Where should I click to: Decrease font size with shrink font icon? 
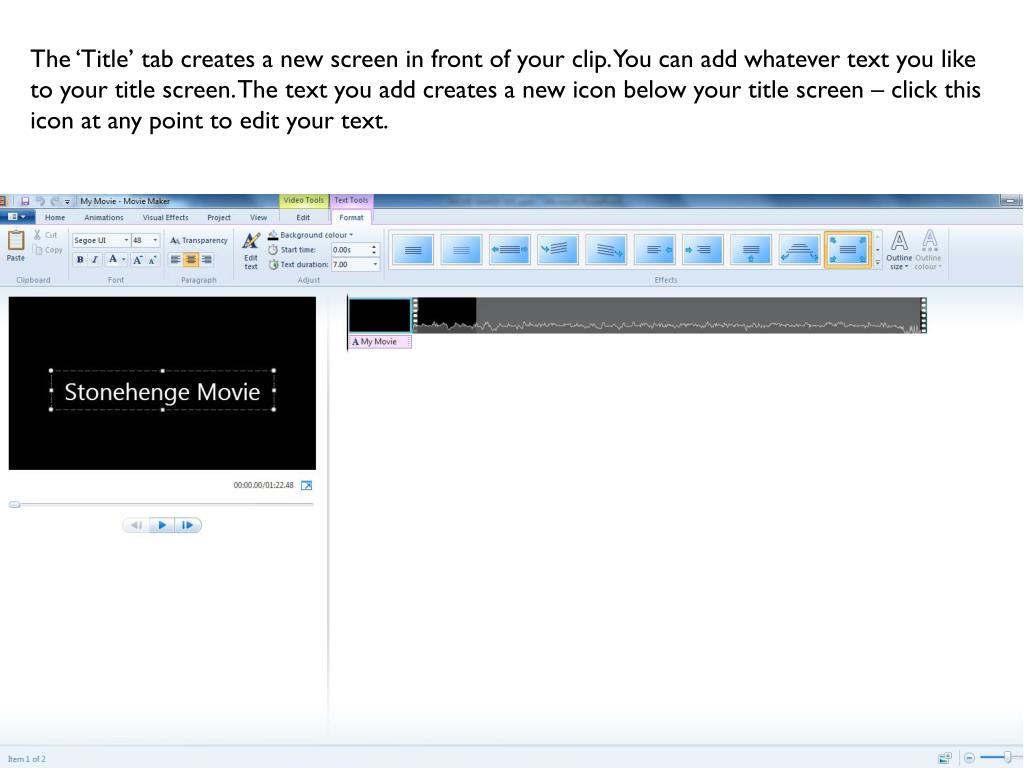tap(152, 259)
